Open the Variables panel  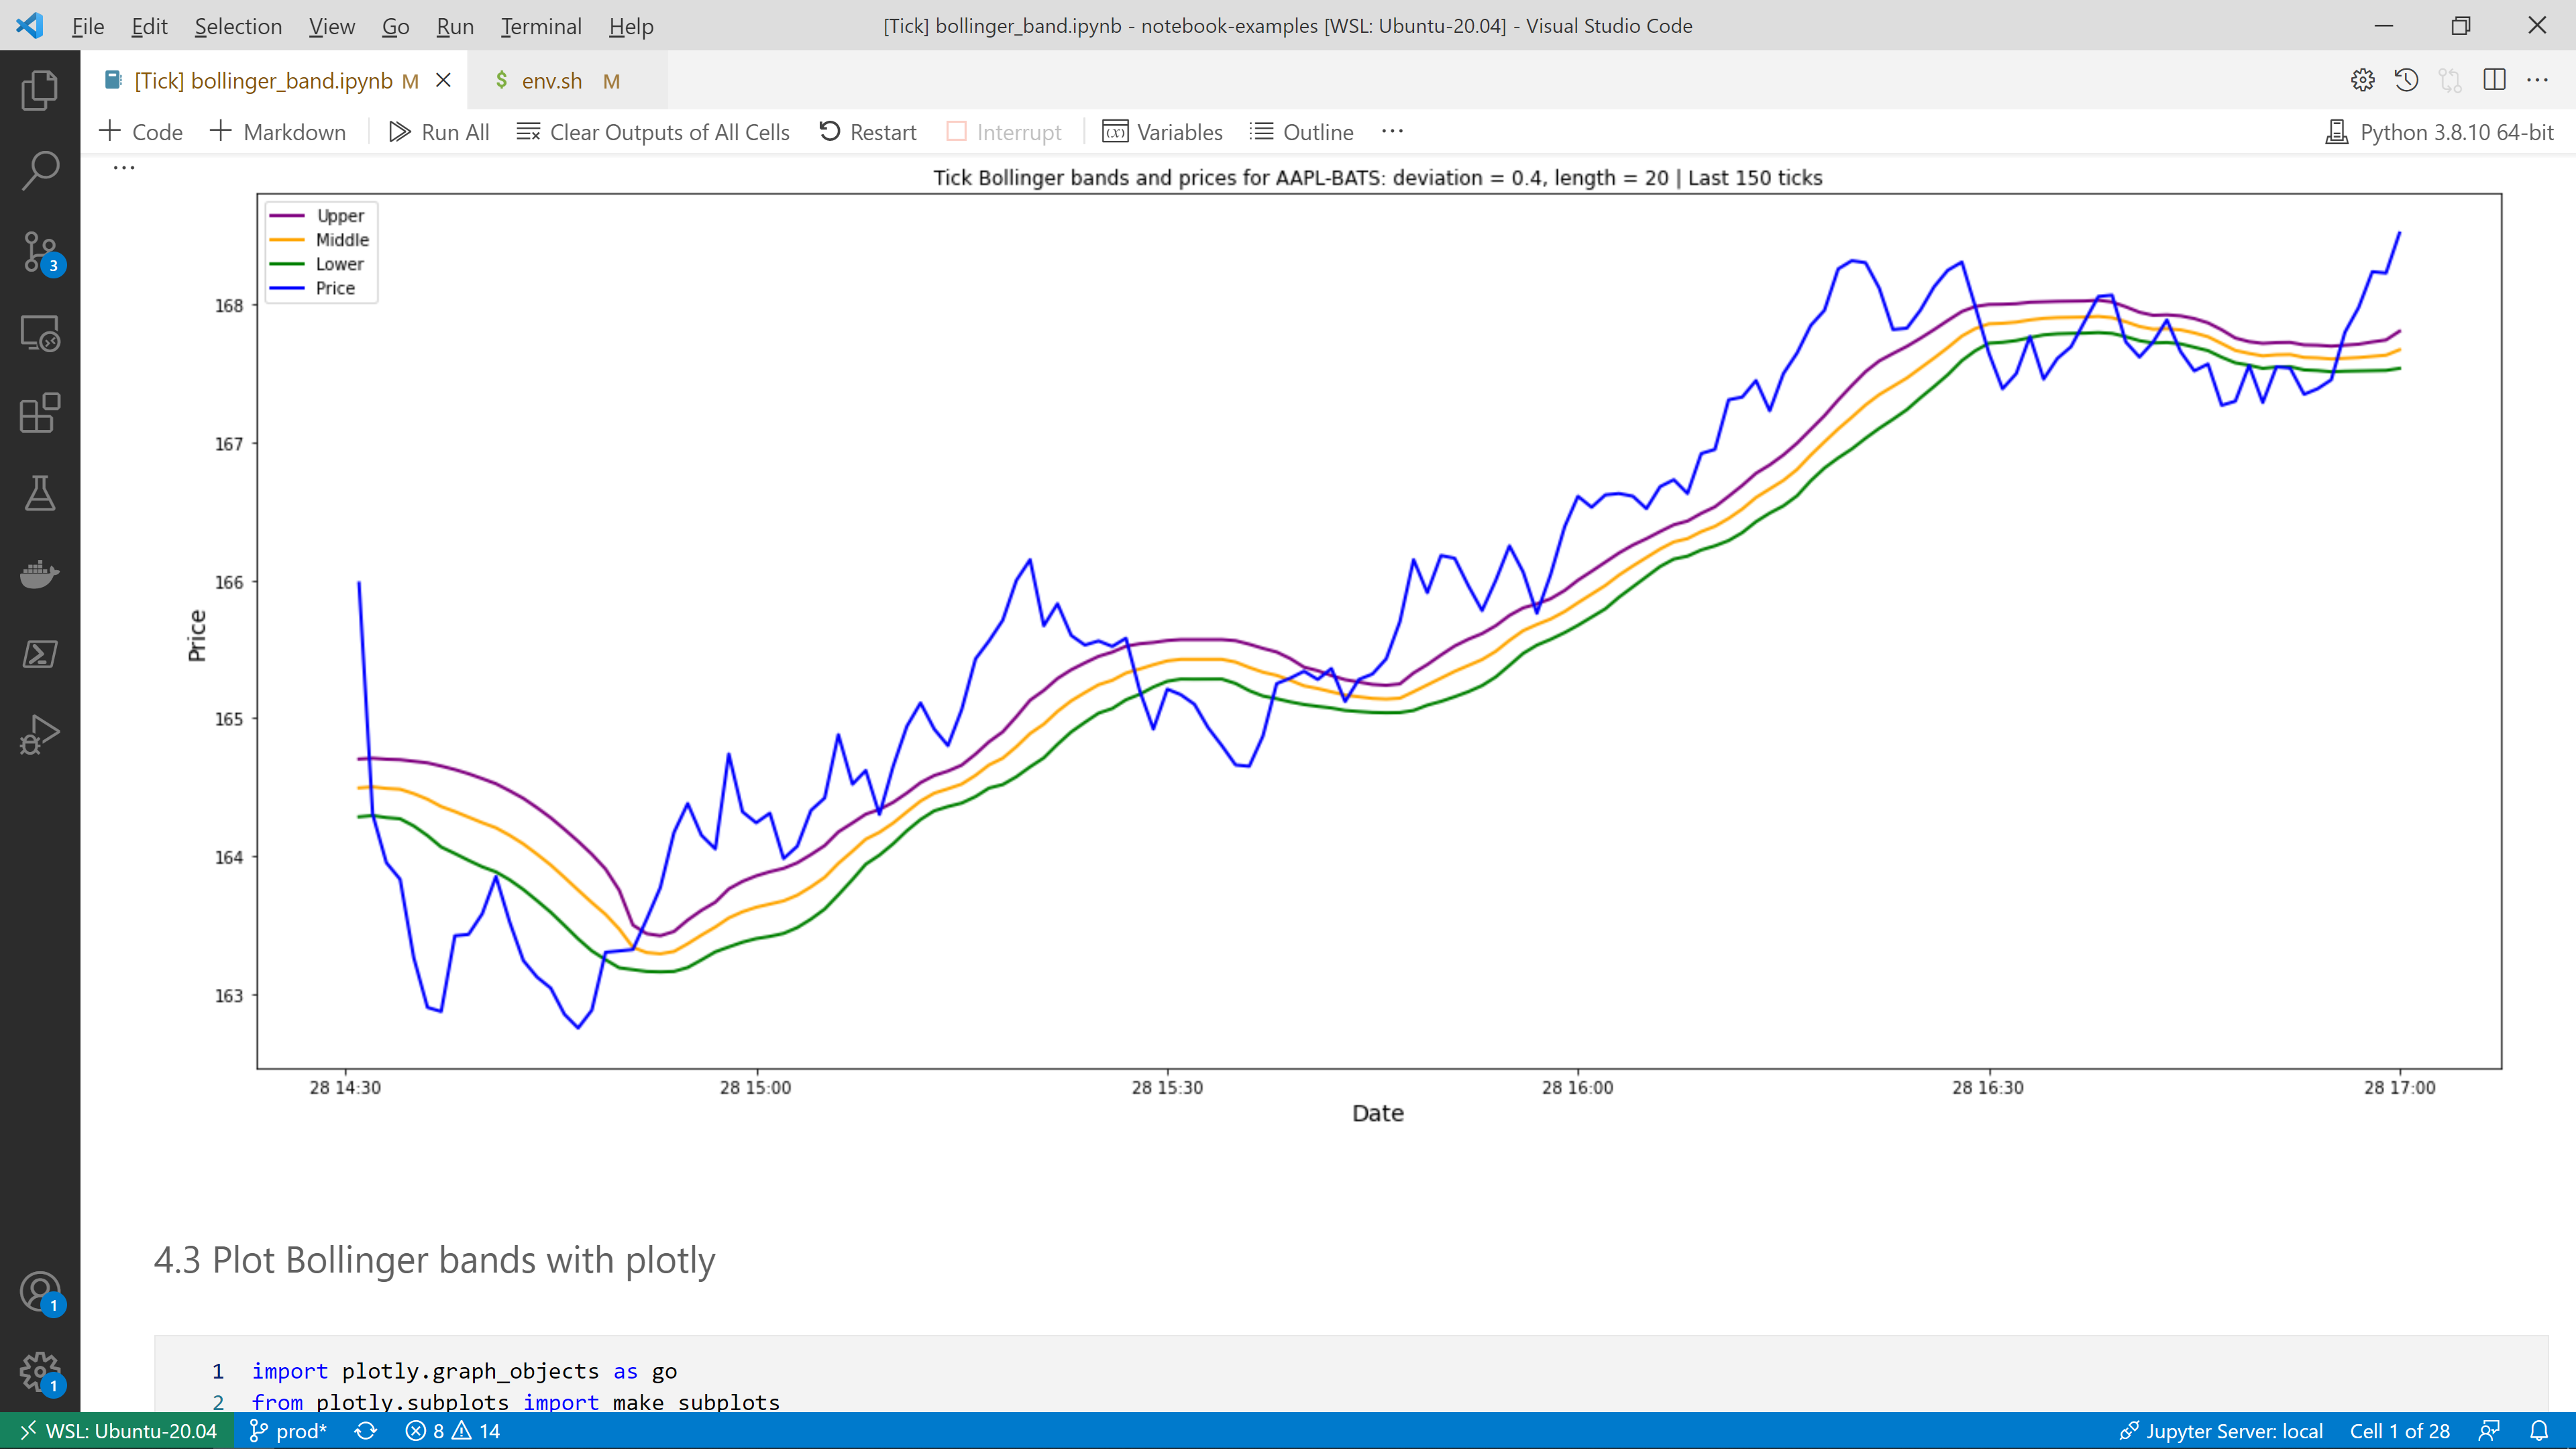click(1162, 132)
